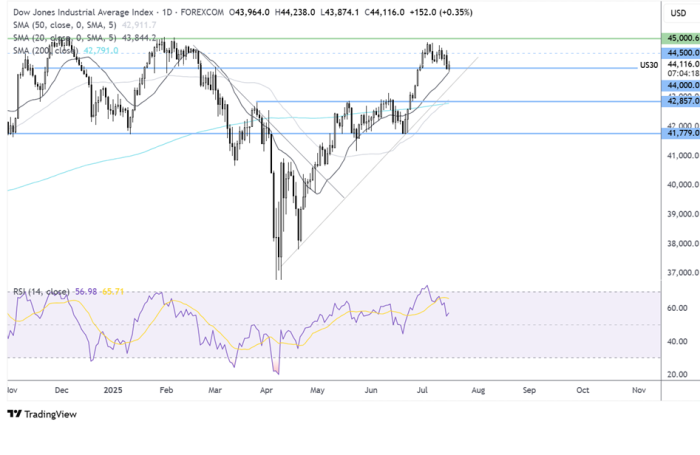Open the USD currency selector
The width and height of the screenshot is (700, 455).
tap(678, 13)
